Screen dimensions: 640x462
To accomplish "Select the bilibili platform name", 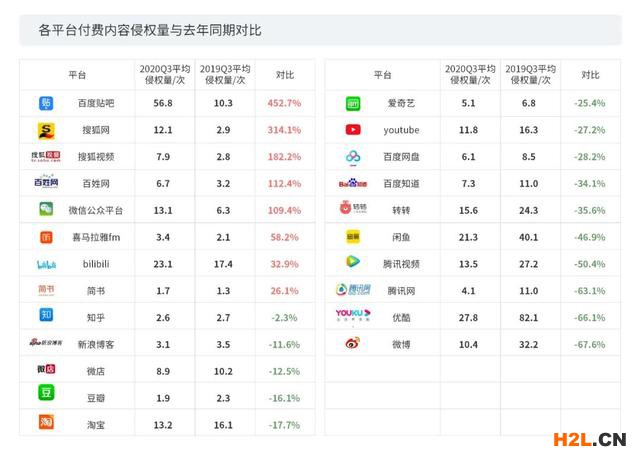I will click(x=96, y=264).
